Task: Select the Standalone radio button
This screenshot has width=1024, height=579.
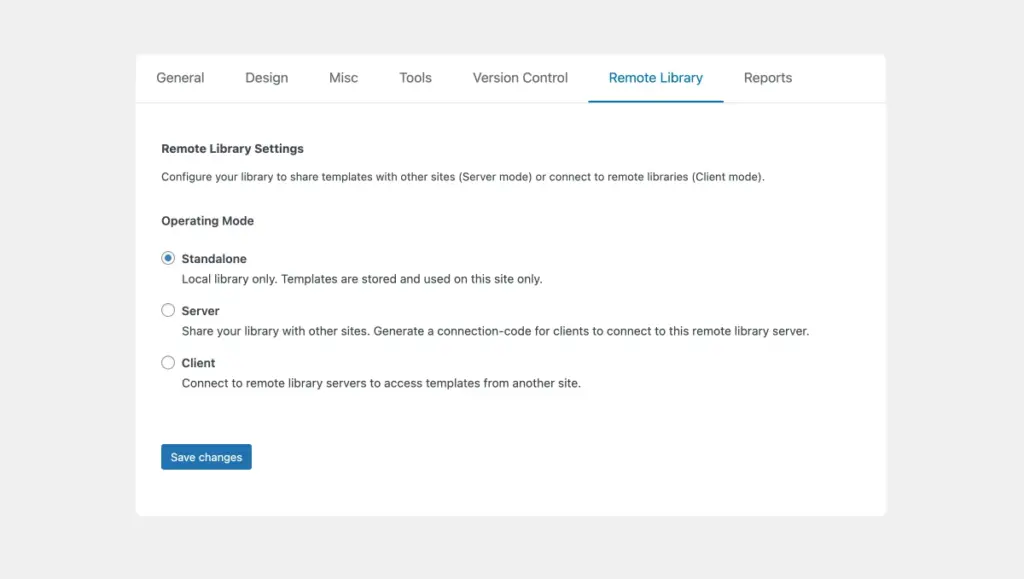Action: click(168, 258)
